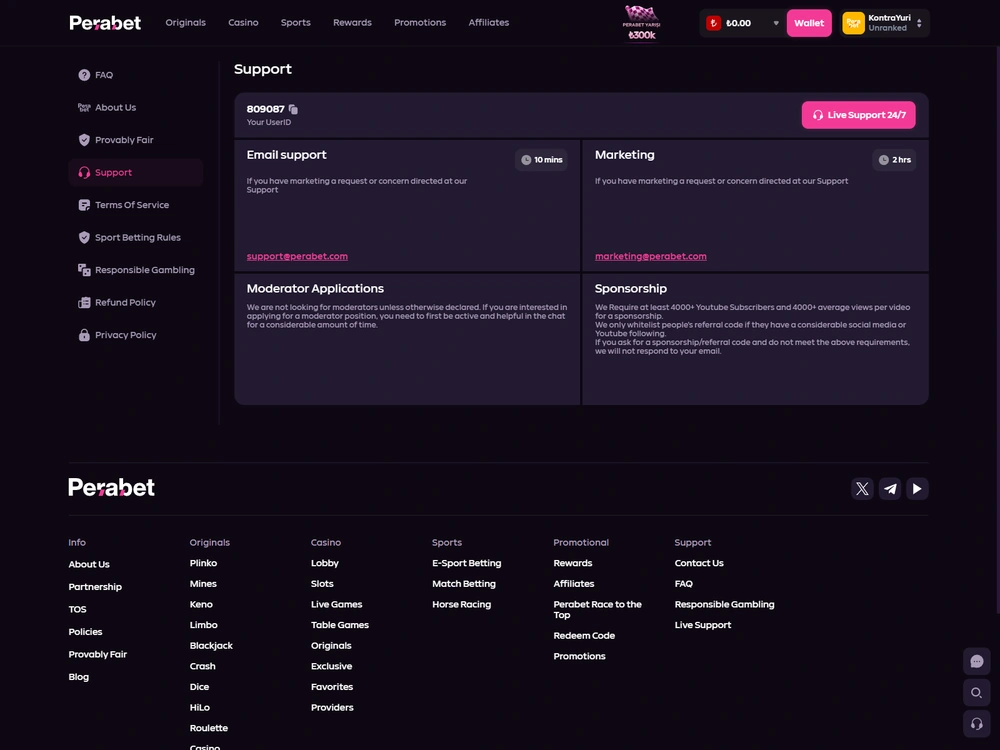Viewport: 1000px width, 750px height.
Task: Open the YouTube social link
Action: pyautogui.click(x=917, y=489)
